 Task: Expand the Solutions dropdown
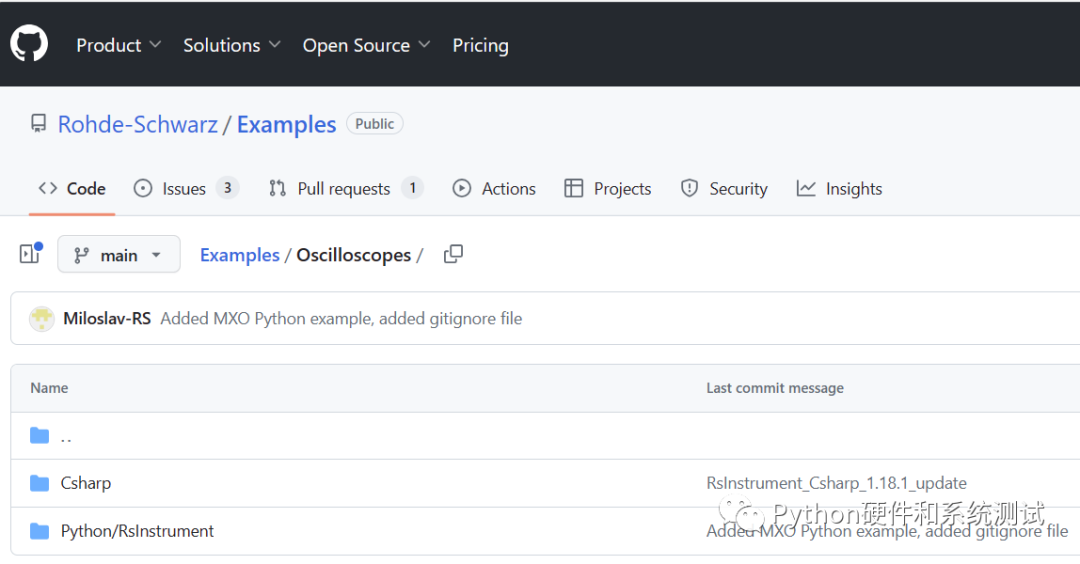[231, 45]
